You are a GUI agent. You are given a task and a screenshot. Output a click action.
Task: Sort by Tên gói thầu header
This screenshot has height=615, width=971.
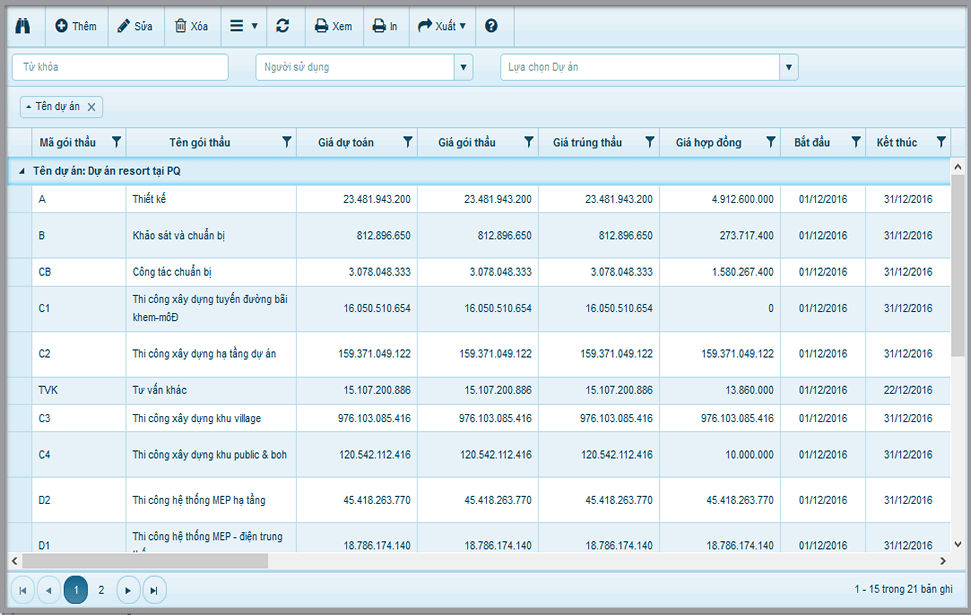point(200,142)
